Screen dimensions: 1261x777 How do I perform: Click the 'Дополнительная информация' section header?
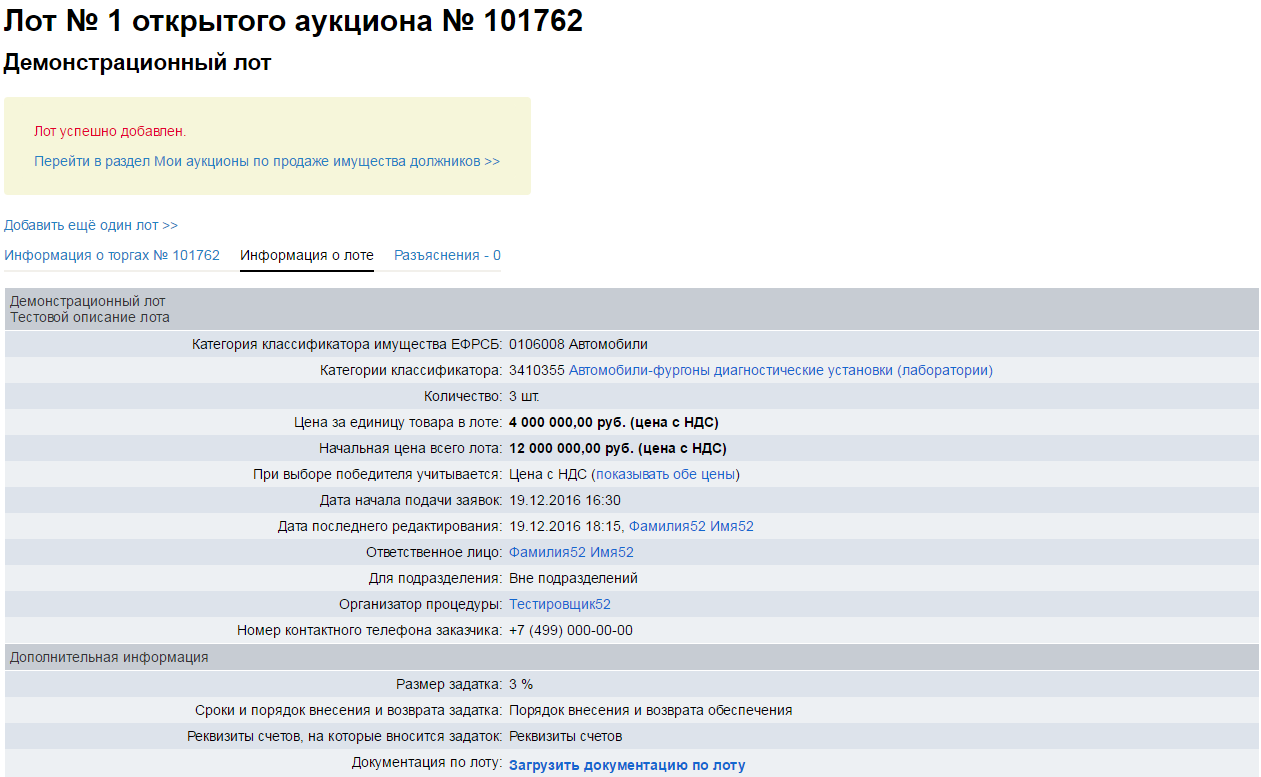click(109, 657)
